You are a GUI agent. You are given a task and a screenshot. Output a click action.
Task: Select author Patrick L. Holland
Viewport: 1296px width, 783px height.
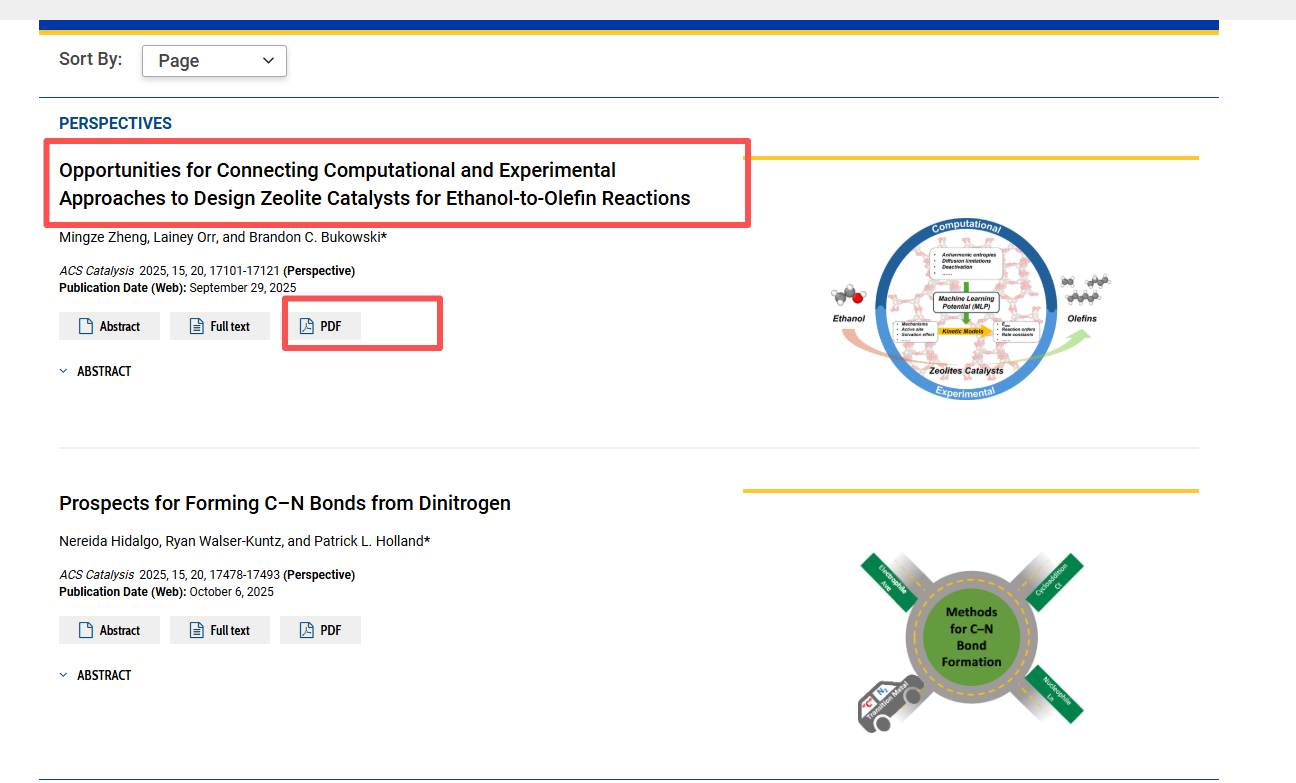[x=369, y=541]
